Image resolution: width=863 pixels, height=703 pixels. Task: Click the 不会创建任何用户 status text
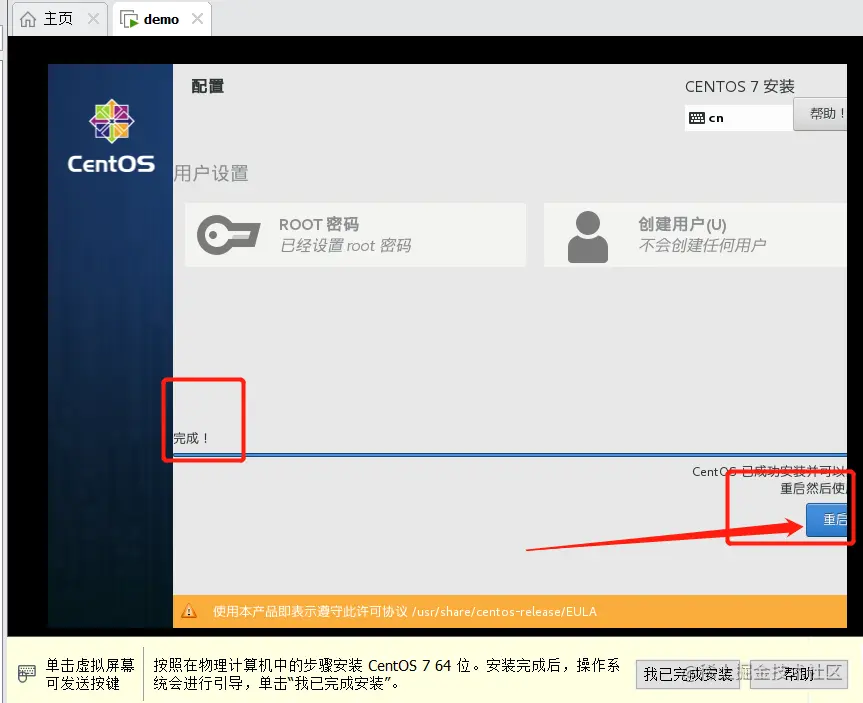pos(702,245)
